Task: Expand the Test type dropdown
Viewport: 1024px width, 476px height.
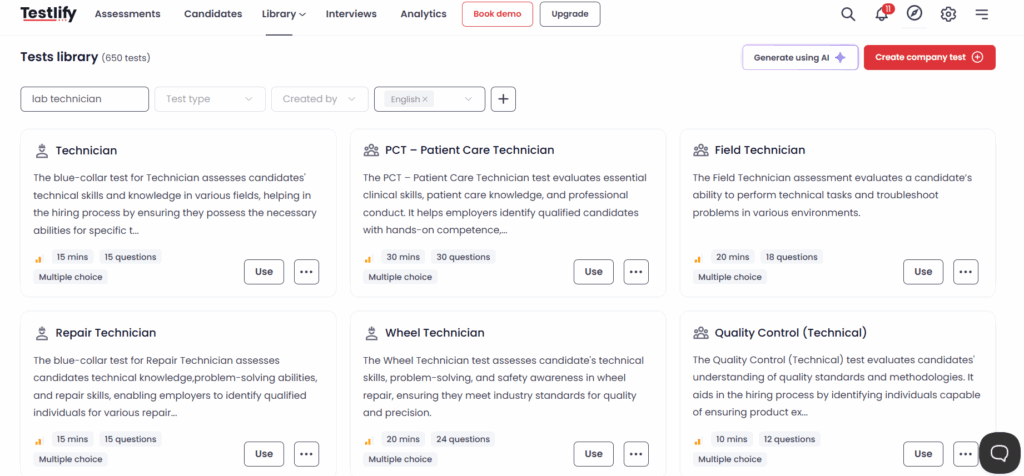Action: point(210,99)
